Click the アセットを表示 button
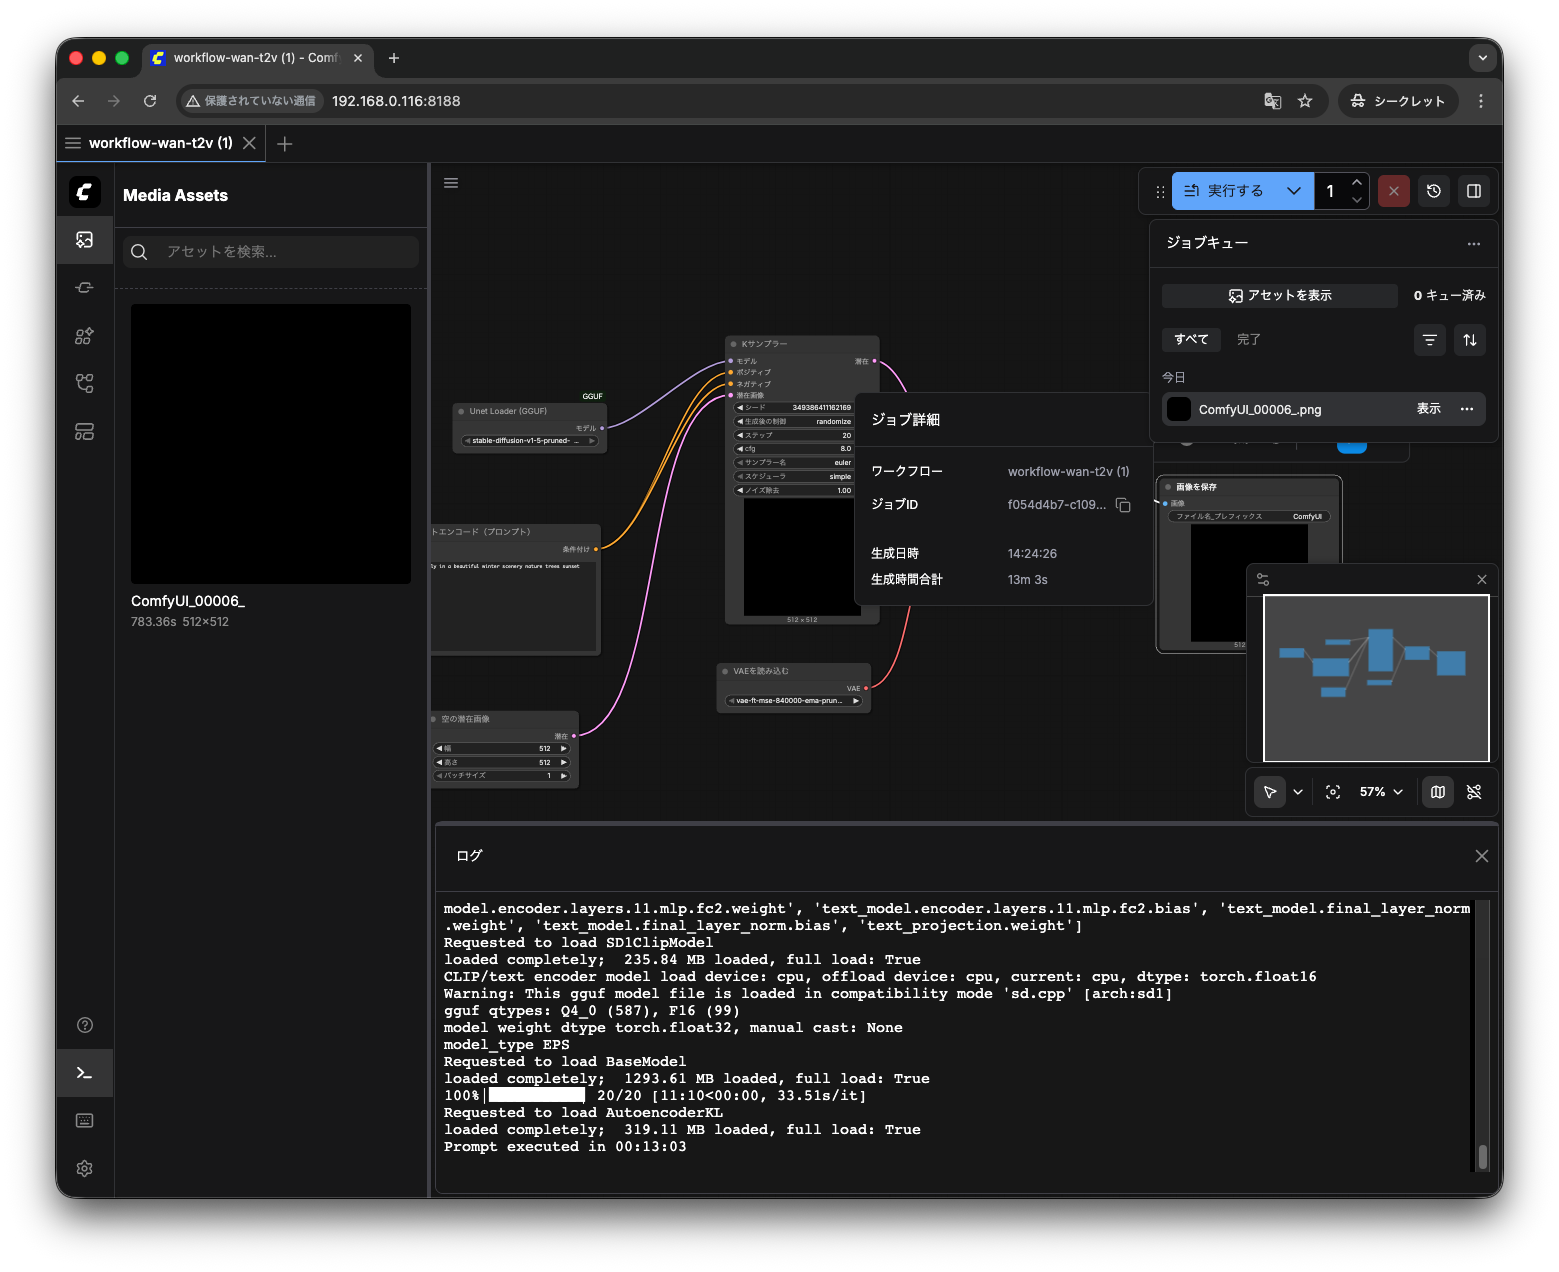This screenshot has height=1272, width=1559. pyautogui.click(x=1280, y=296)
